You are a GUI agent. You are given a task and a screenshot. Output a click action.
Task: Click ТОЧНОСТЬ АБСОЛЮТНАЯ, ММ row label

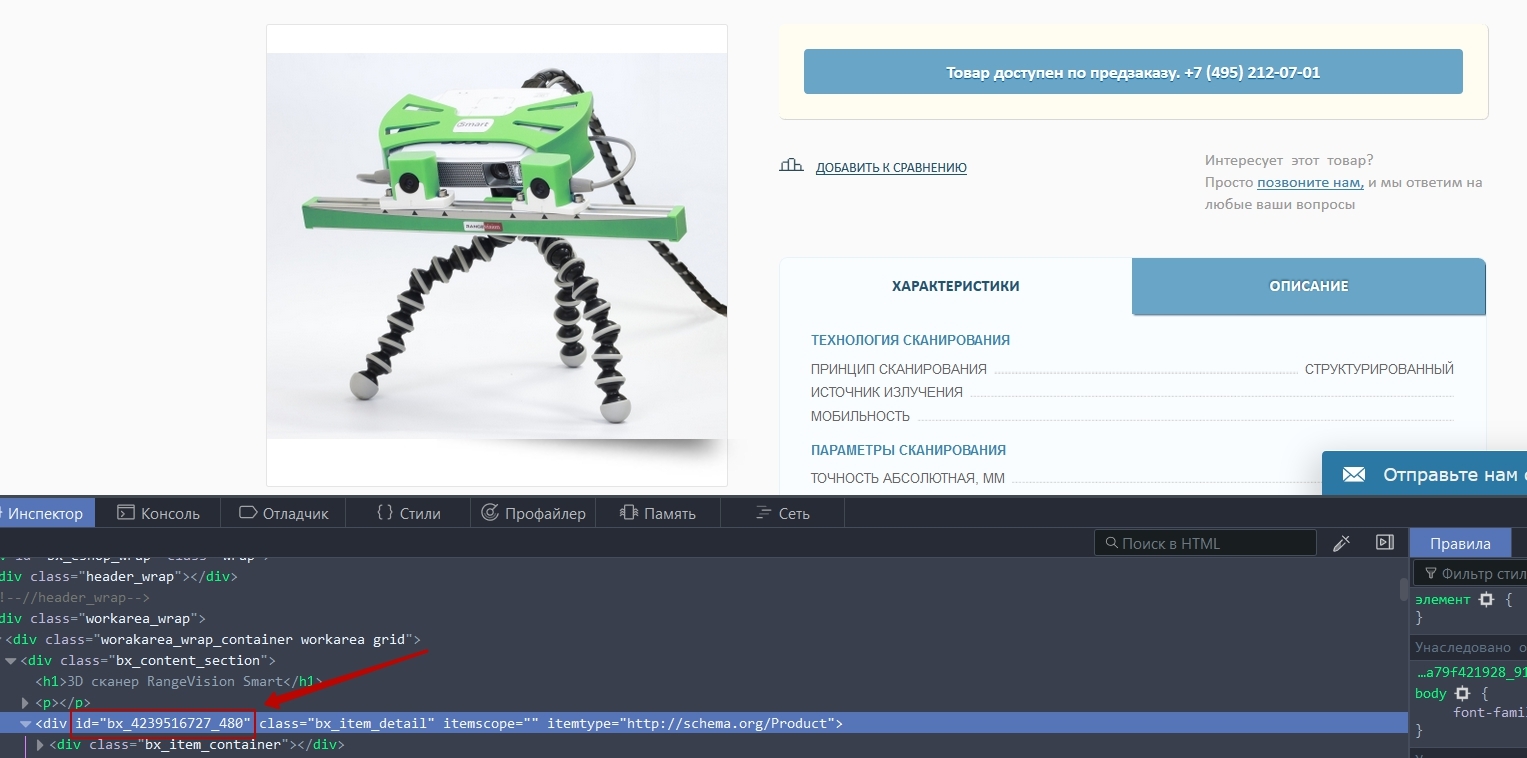click(x=907, y=478)
